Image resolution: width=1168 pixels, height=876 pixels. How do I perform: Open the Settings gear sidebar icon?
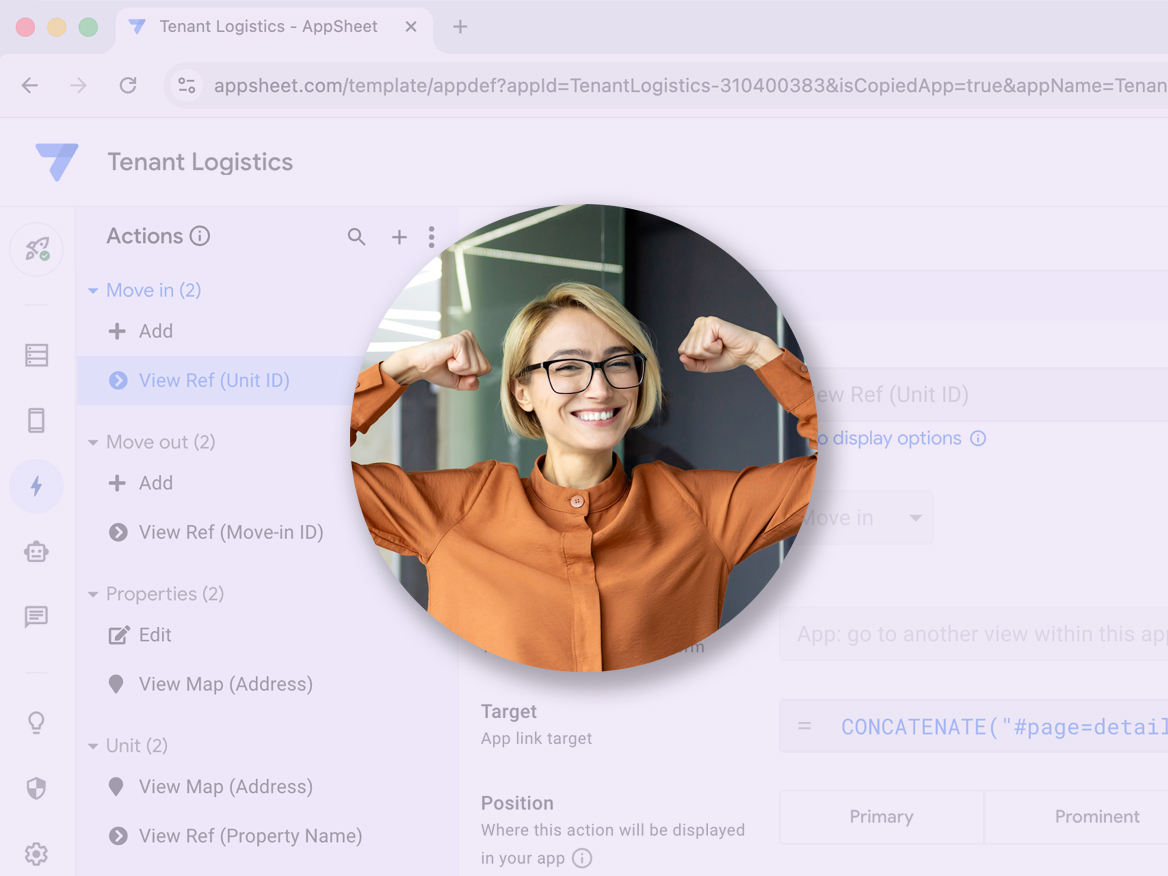pos(36,854)
